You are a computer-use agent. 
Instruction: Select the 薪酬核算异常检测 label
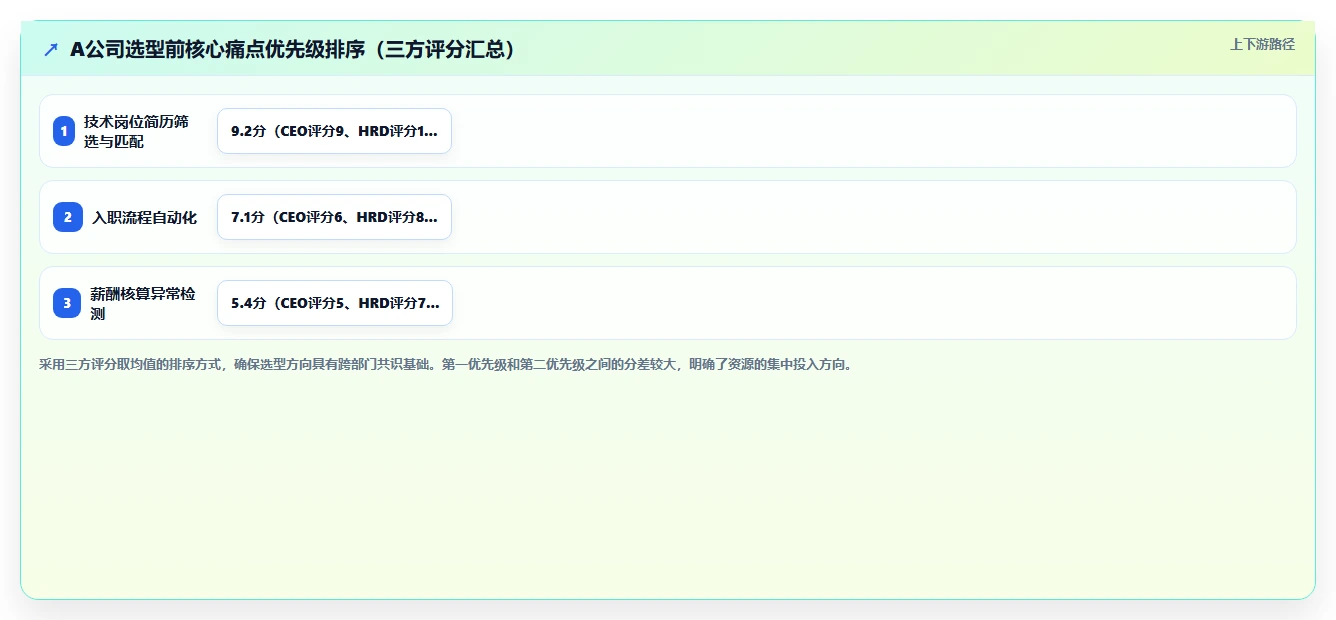pos(143,303)
